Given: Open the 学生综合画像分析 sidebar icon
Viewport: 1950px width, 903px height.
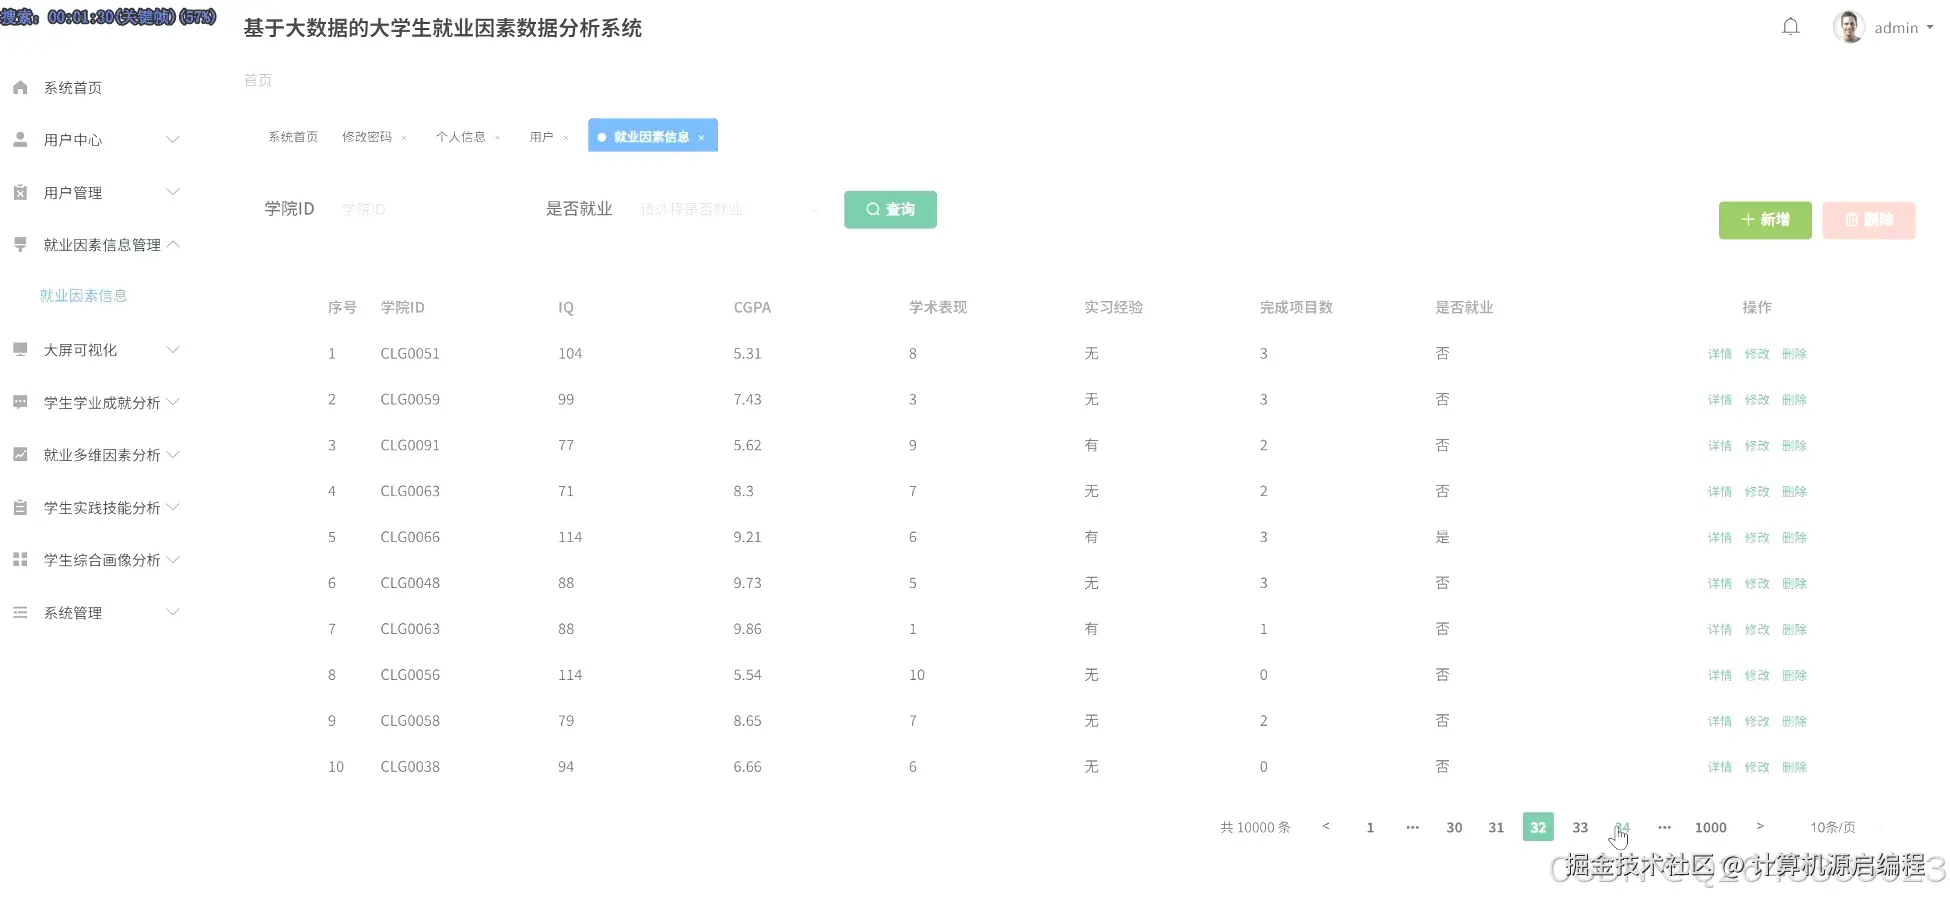Looking at the screenshot, I should [x=20, y=559].
